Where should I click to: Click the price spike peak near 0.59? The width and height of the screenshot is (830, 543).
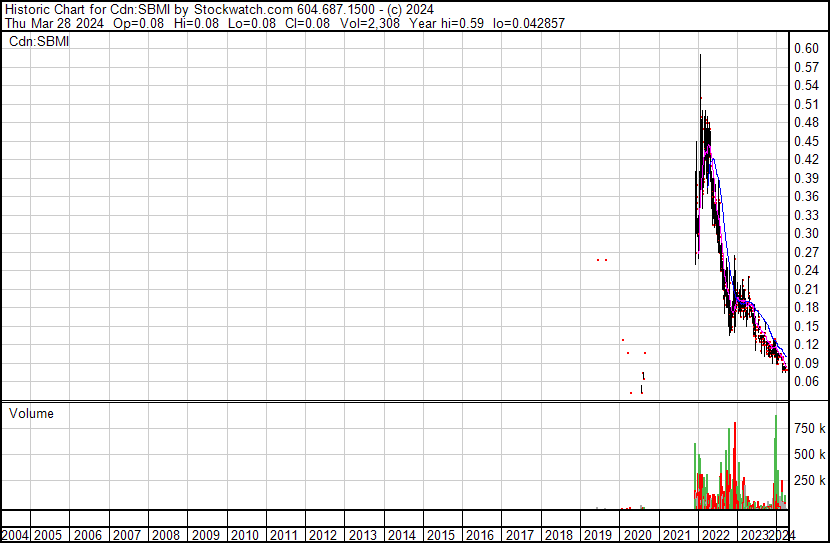tap(700, 58)
